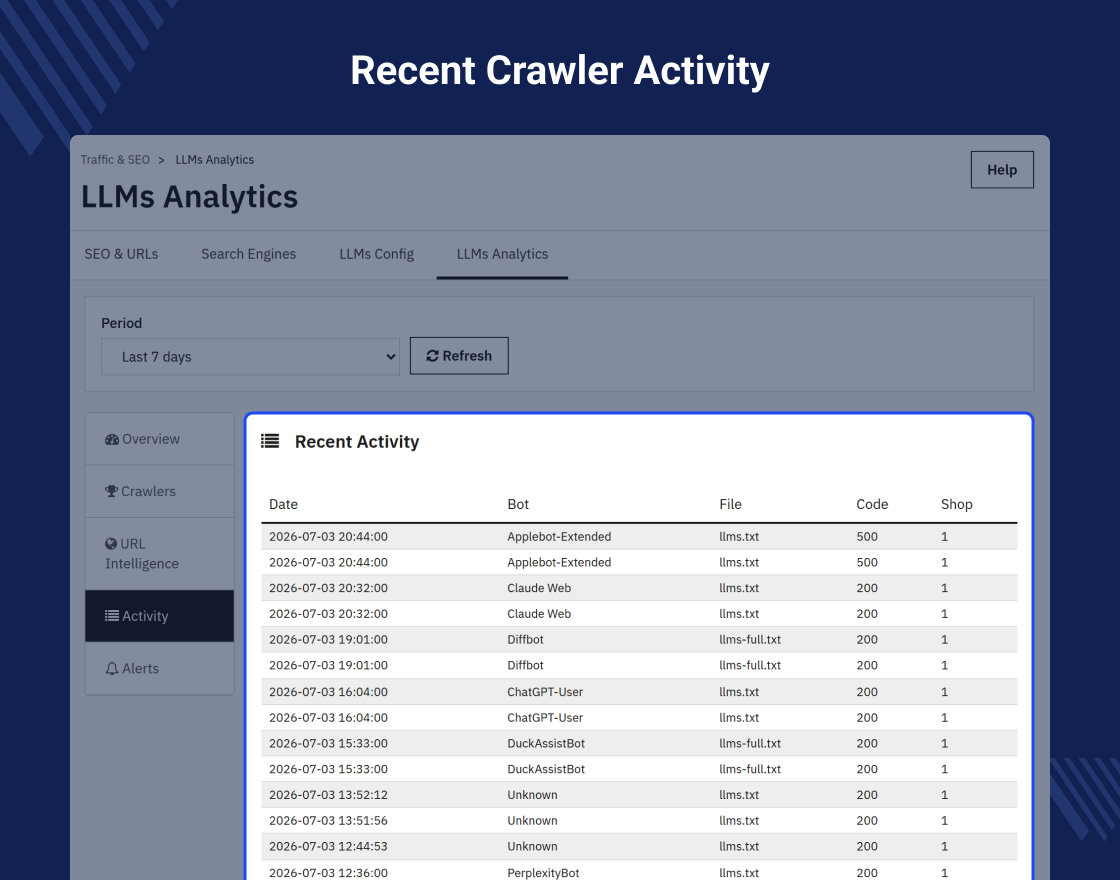Open the Last 7 days select box
The width and height of the screenshot is (1120, 880).
[250, 356]
